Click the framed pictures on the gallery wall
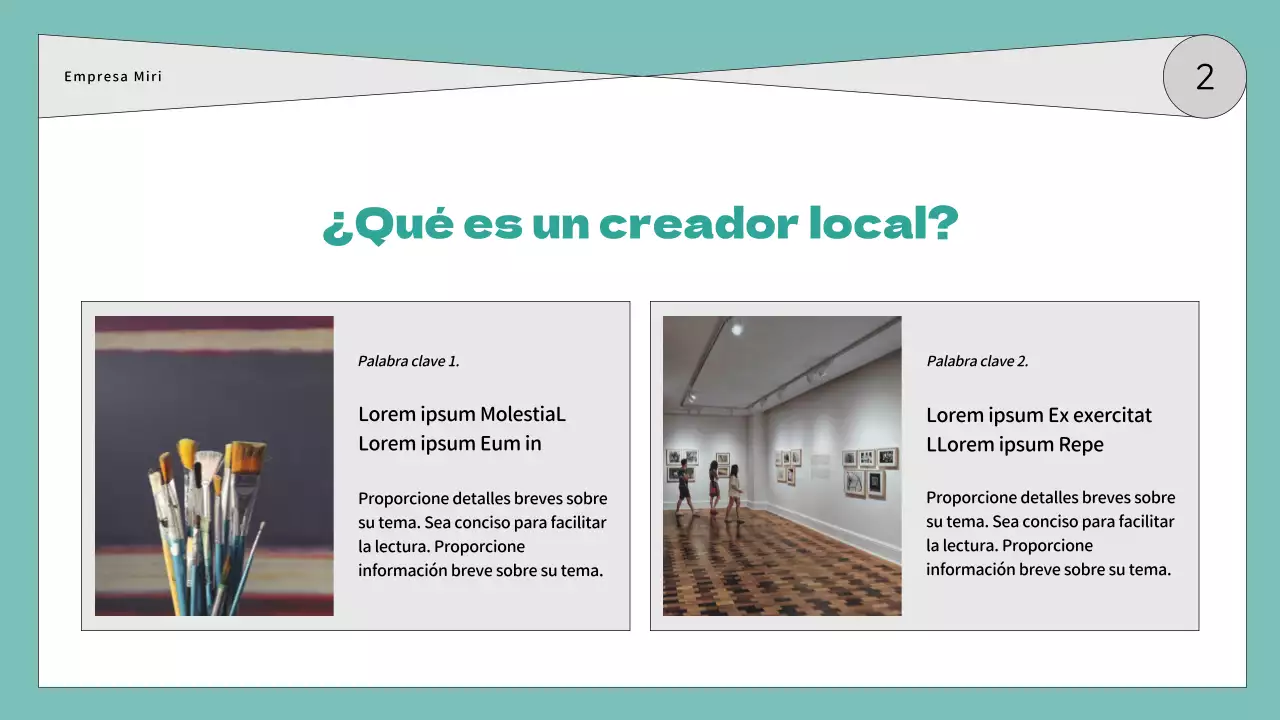The image size is (1280, 720). click(x=866, y=471)
